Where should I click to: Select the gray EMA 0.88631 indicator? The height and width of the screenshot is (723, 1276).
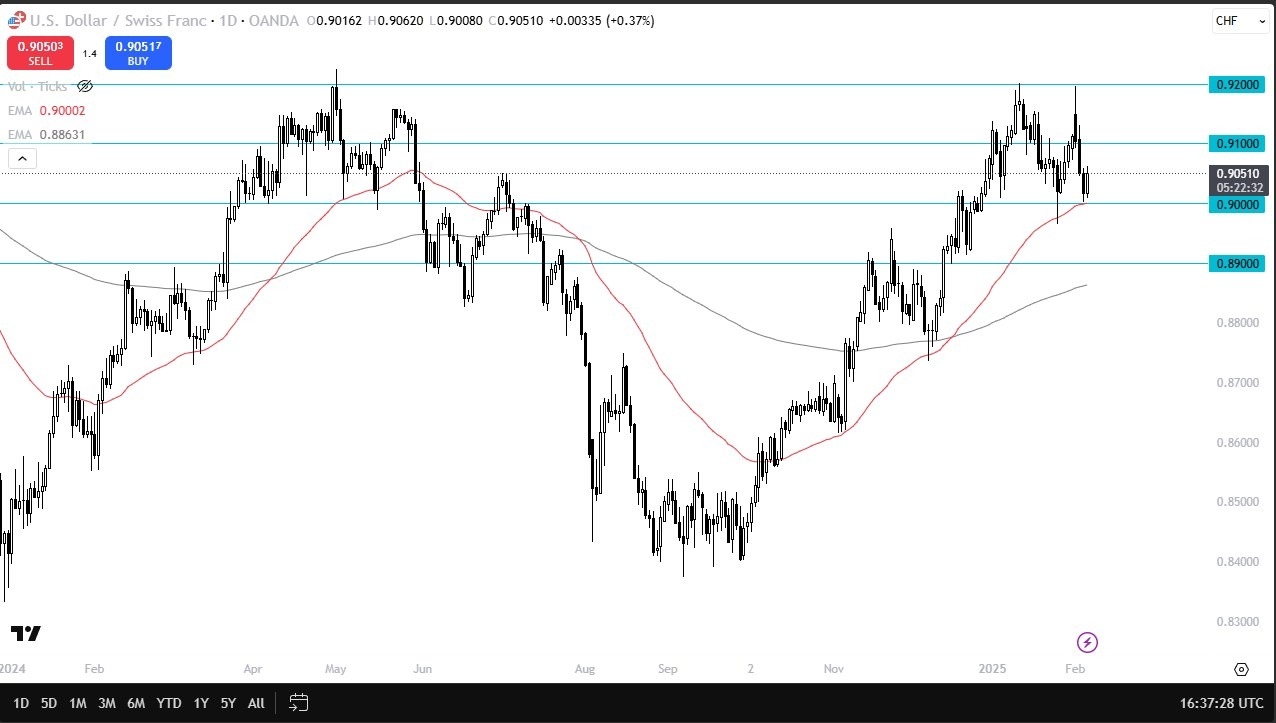pyautogui.click(x=50, y=134)
